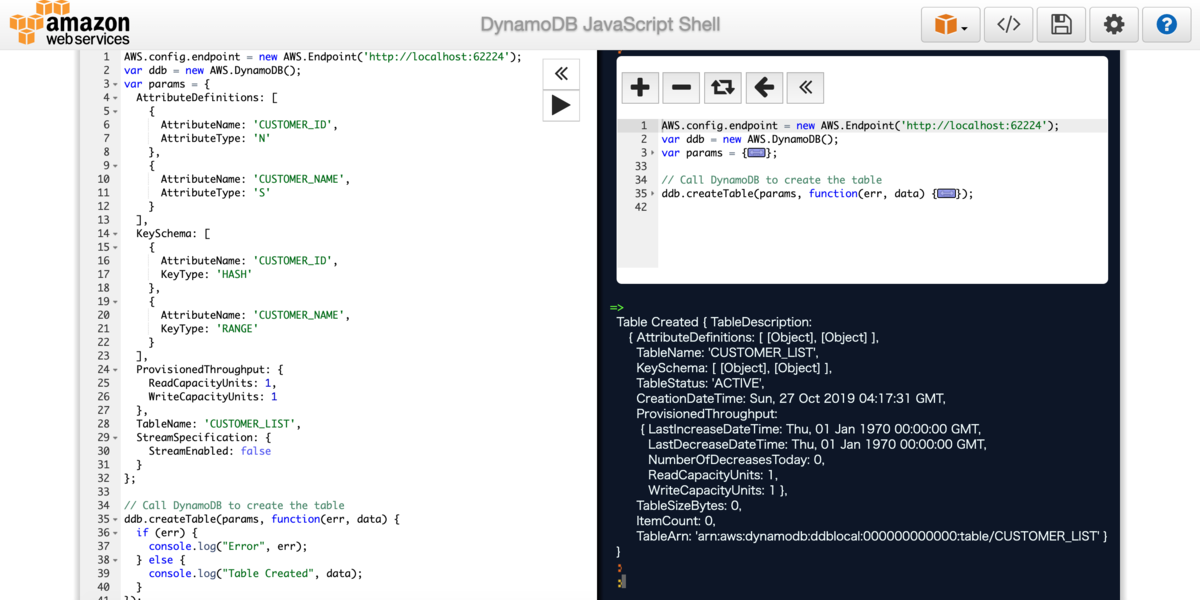The height and width of the screenshot is (600, 1200).
Task: Click the TableSizeBytes: 0 output line
Action: [688, 505]
